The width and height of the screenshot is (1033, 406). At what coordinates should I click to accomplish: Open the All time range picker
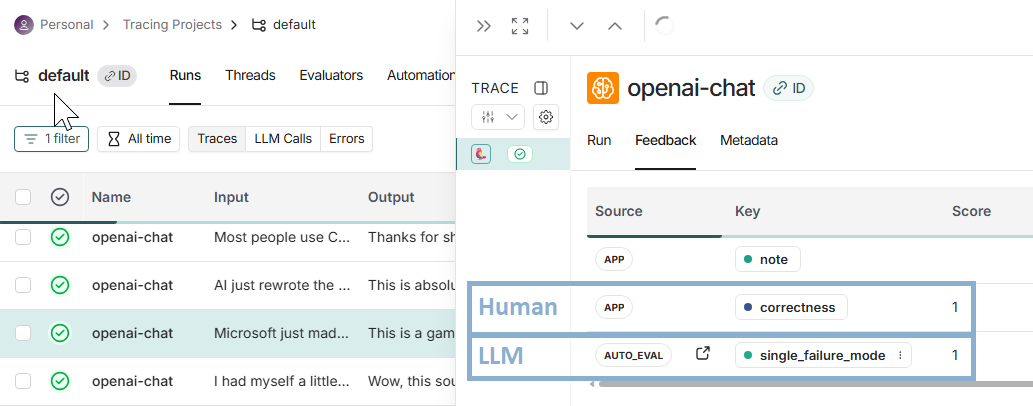[x=138, y=139]
